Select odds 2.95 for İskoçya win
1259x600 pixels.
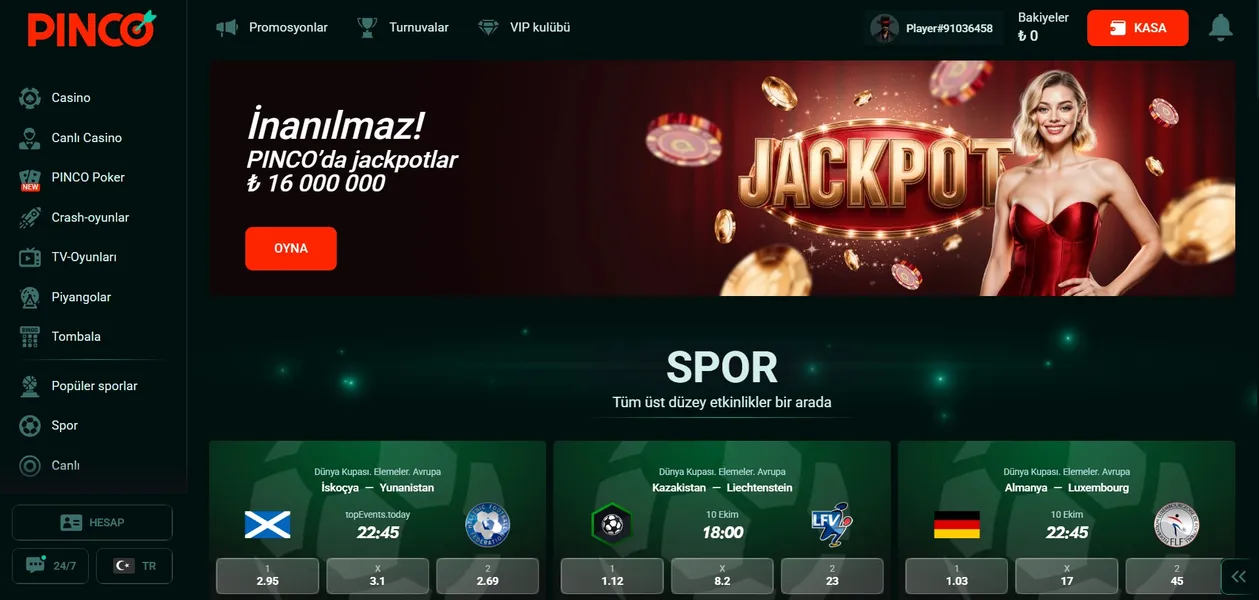pos(268,576)
